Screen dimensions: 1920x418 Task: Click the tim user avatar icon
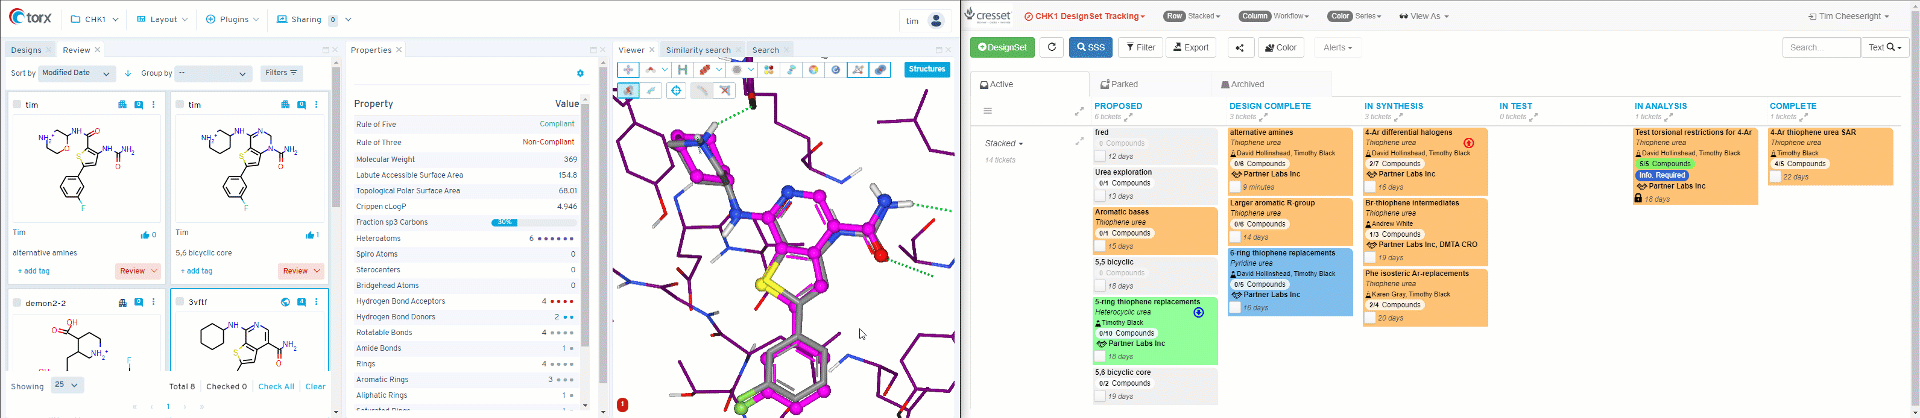tap(936, 20)
